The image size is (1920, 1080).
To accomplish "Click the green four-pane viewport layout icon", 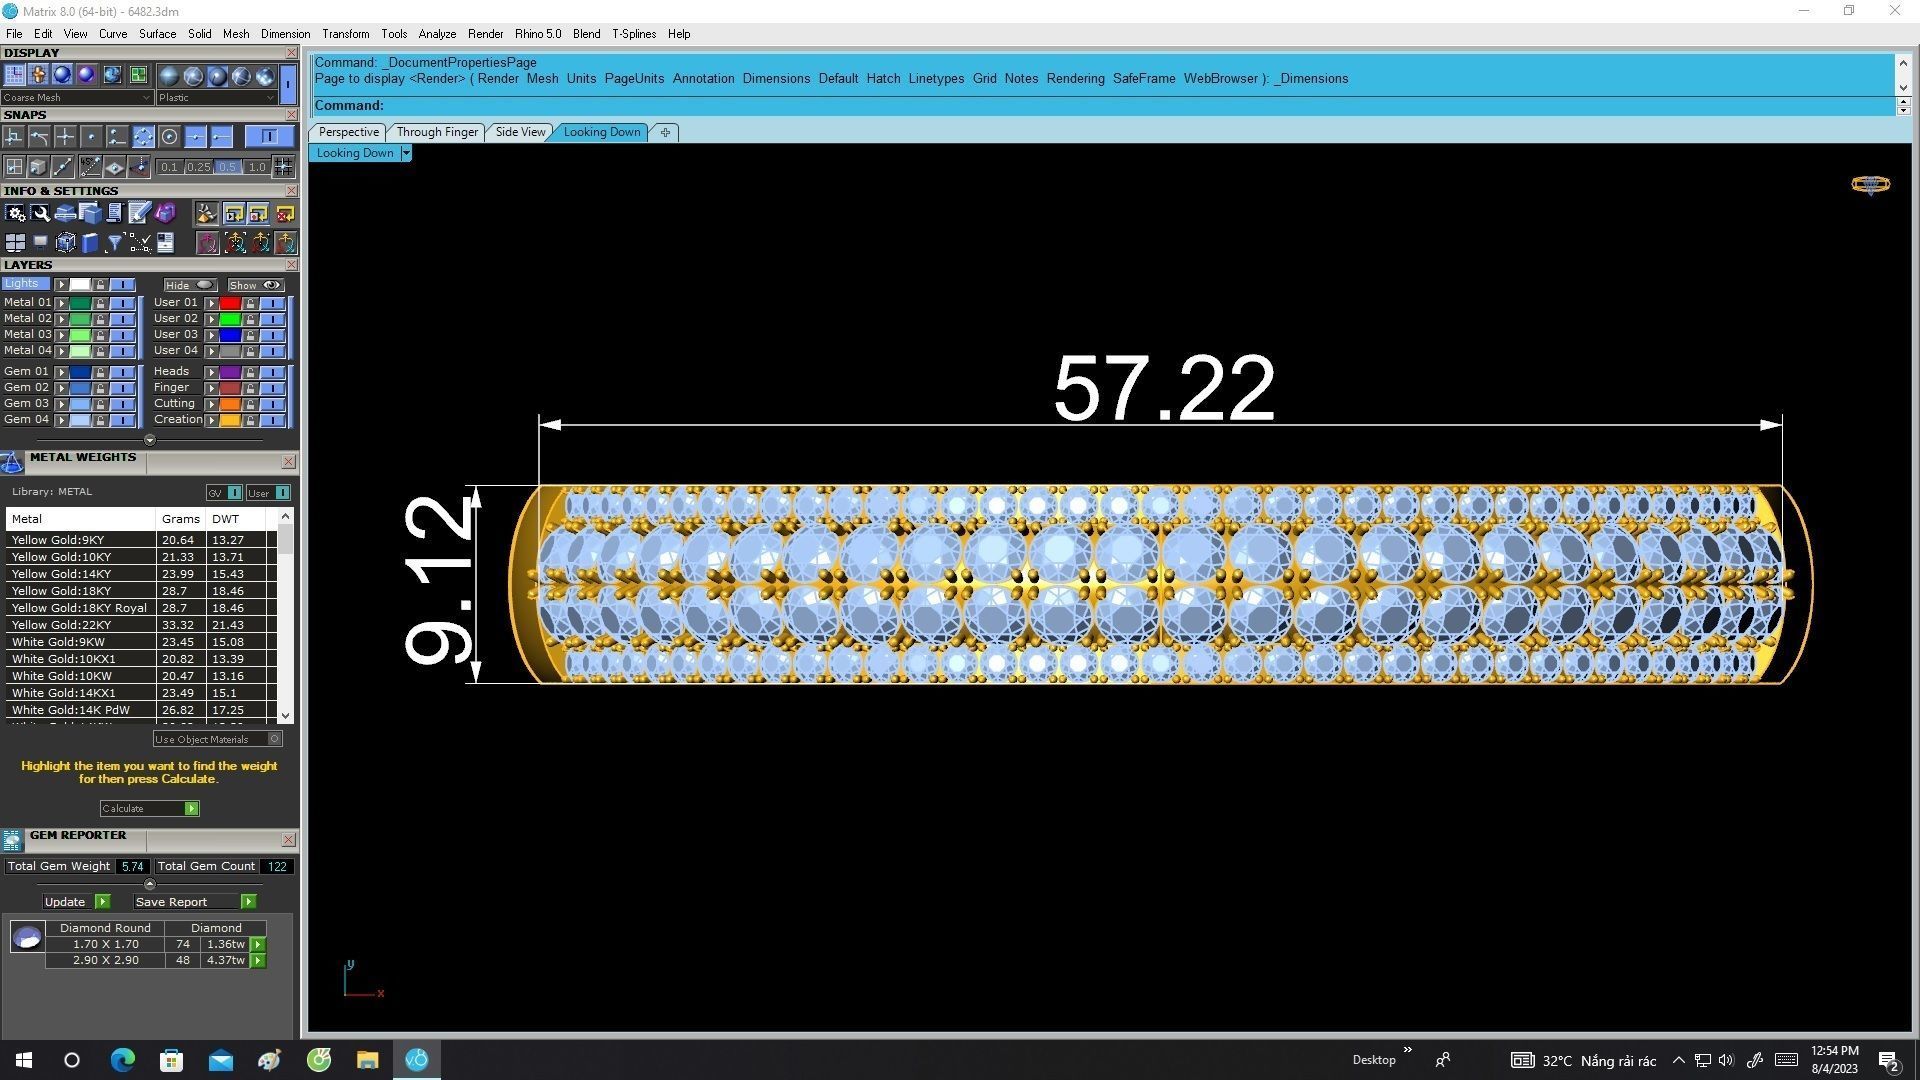I will point(138,75).
